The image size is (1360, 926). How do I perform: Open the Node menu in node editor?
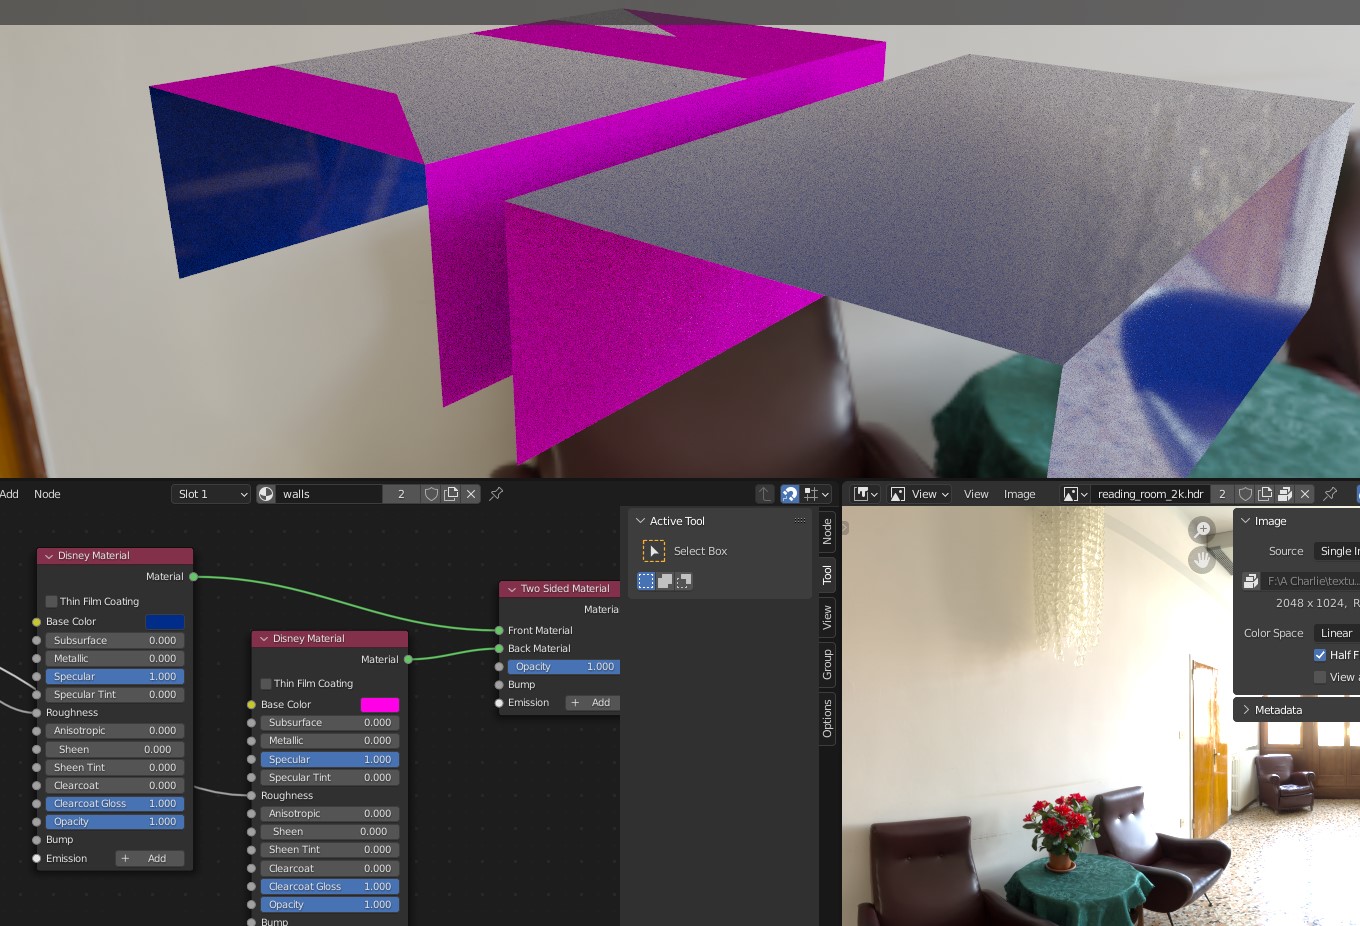[x=47, y=494]
